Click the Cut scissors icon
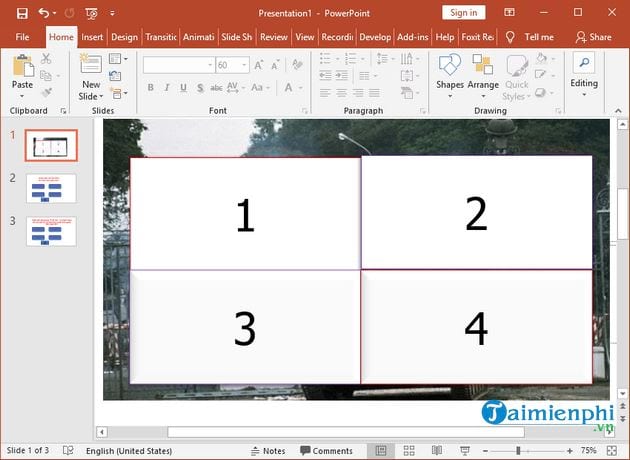Image resolution: width=630 pixels, height=460 pixels. tap(46, 59)
